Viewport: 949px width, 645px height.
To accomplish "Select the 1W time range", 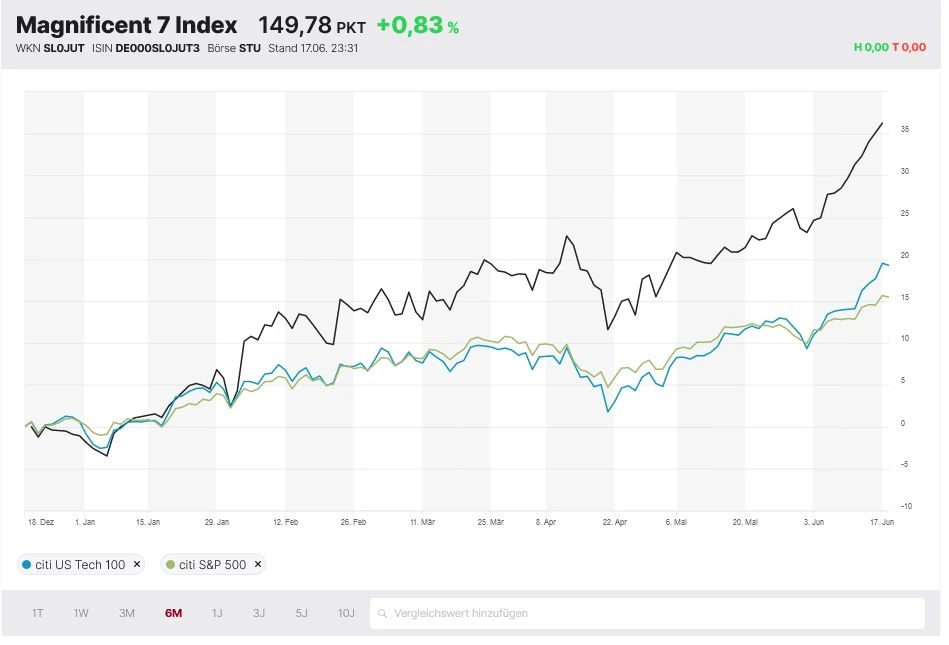I will (81, 613).
